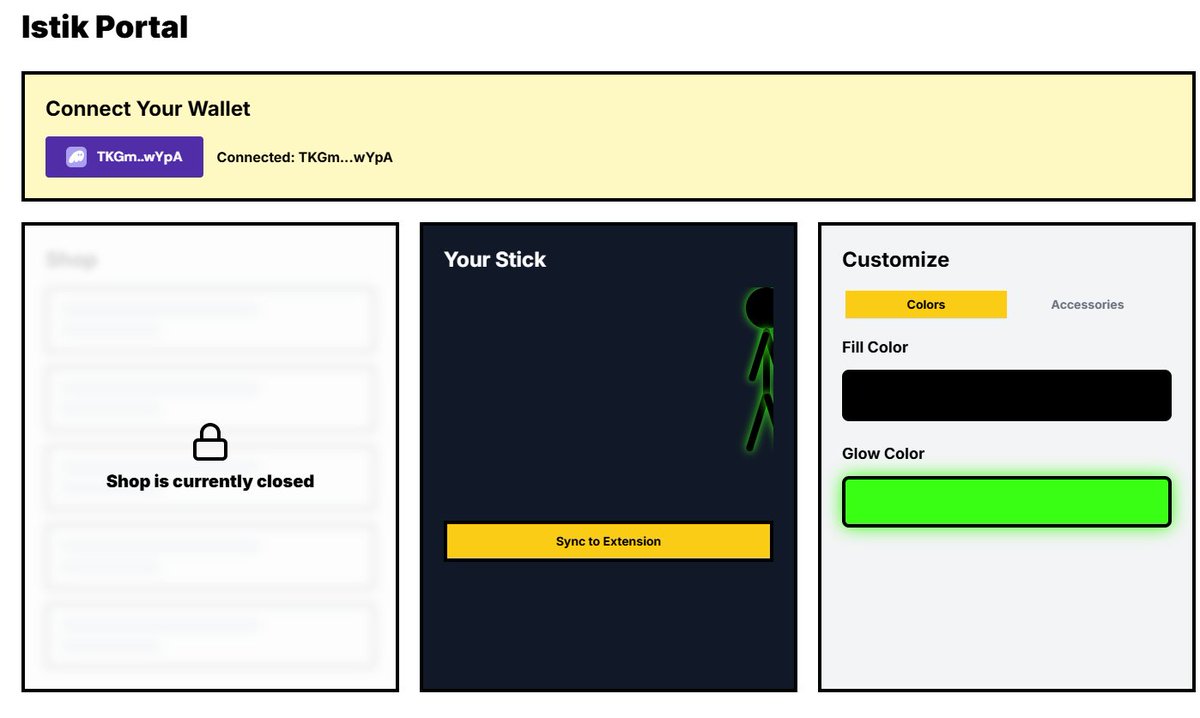This screenshot has height=718, width=1200.
Task: Click the Istik Portal heading
Action: [x=105, y=27]
